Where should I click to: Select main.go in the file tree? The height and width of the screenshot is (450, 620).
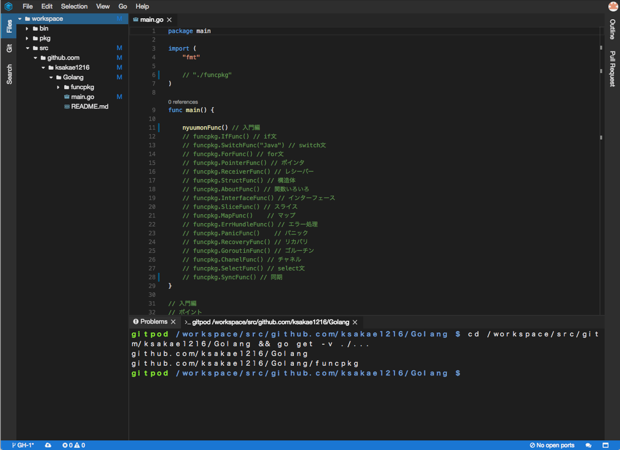click(x=83, y=97)
